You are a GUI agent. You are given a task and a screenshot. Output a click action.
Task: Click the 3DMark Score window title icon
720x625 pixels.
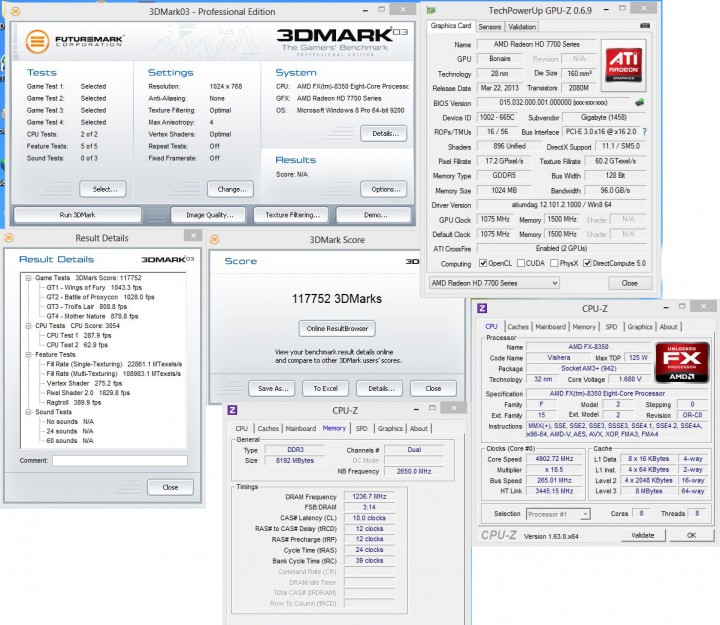click(214, 239)
